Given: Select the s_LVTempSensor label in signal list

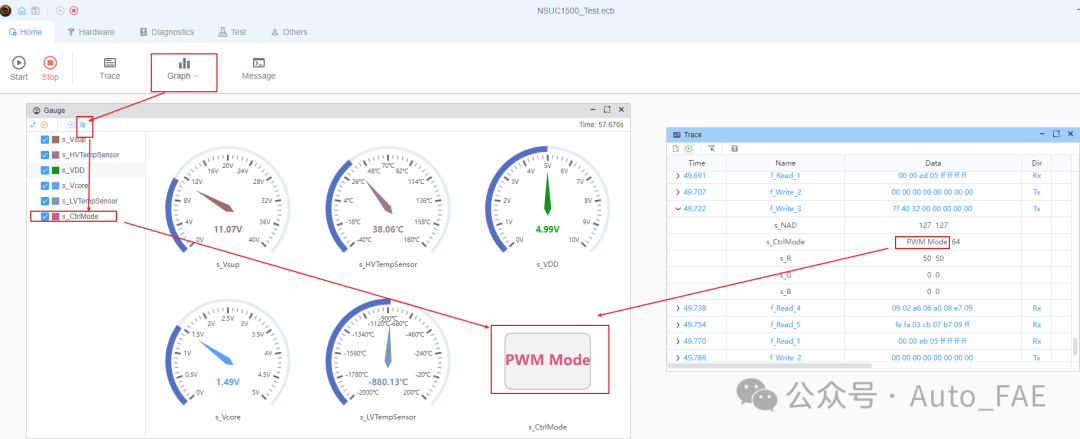Looking at the screenshot, I should tap(90, 201).
